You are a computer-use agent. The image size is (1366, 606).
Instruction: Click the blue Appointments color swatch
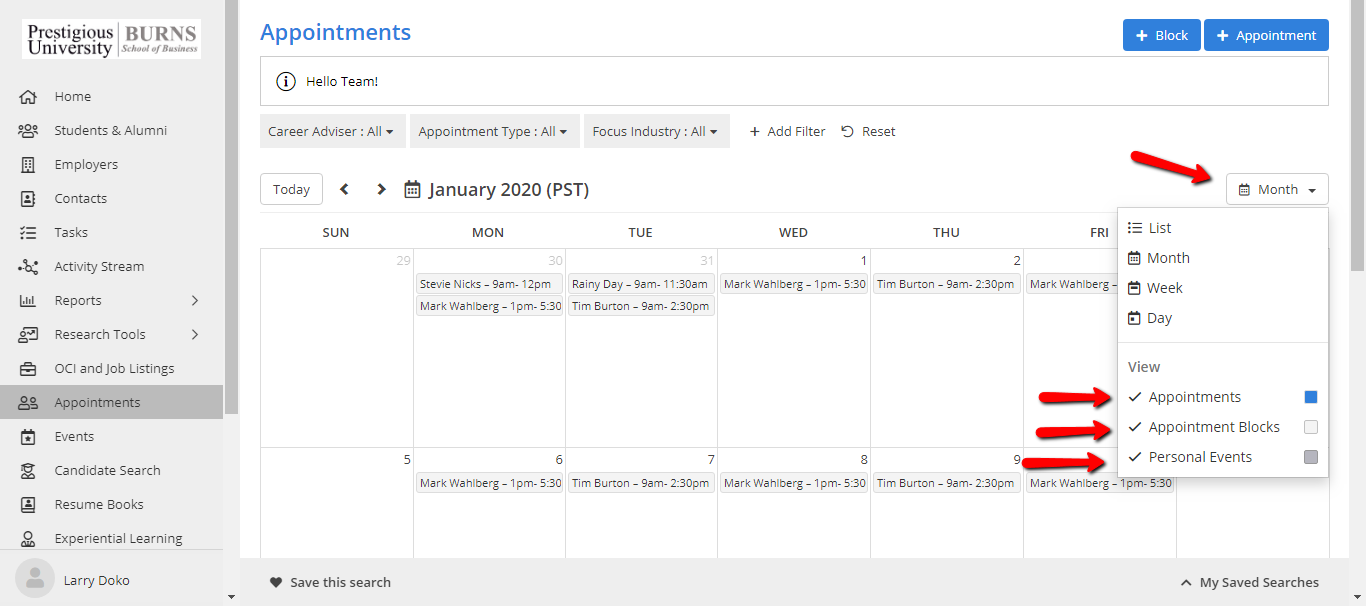point(1311,397)
